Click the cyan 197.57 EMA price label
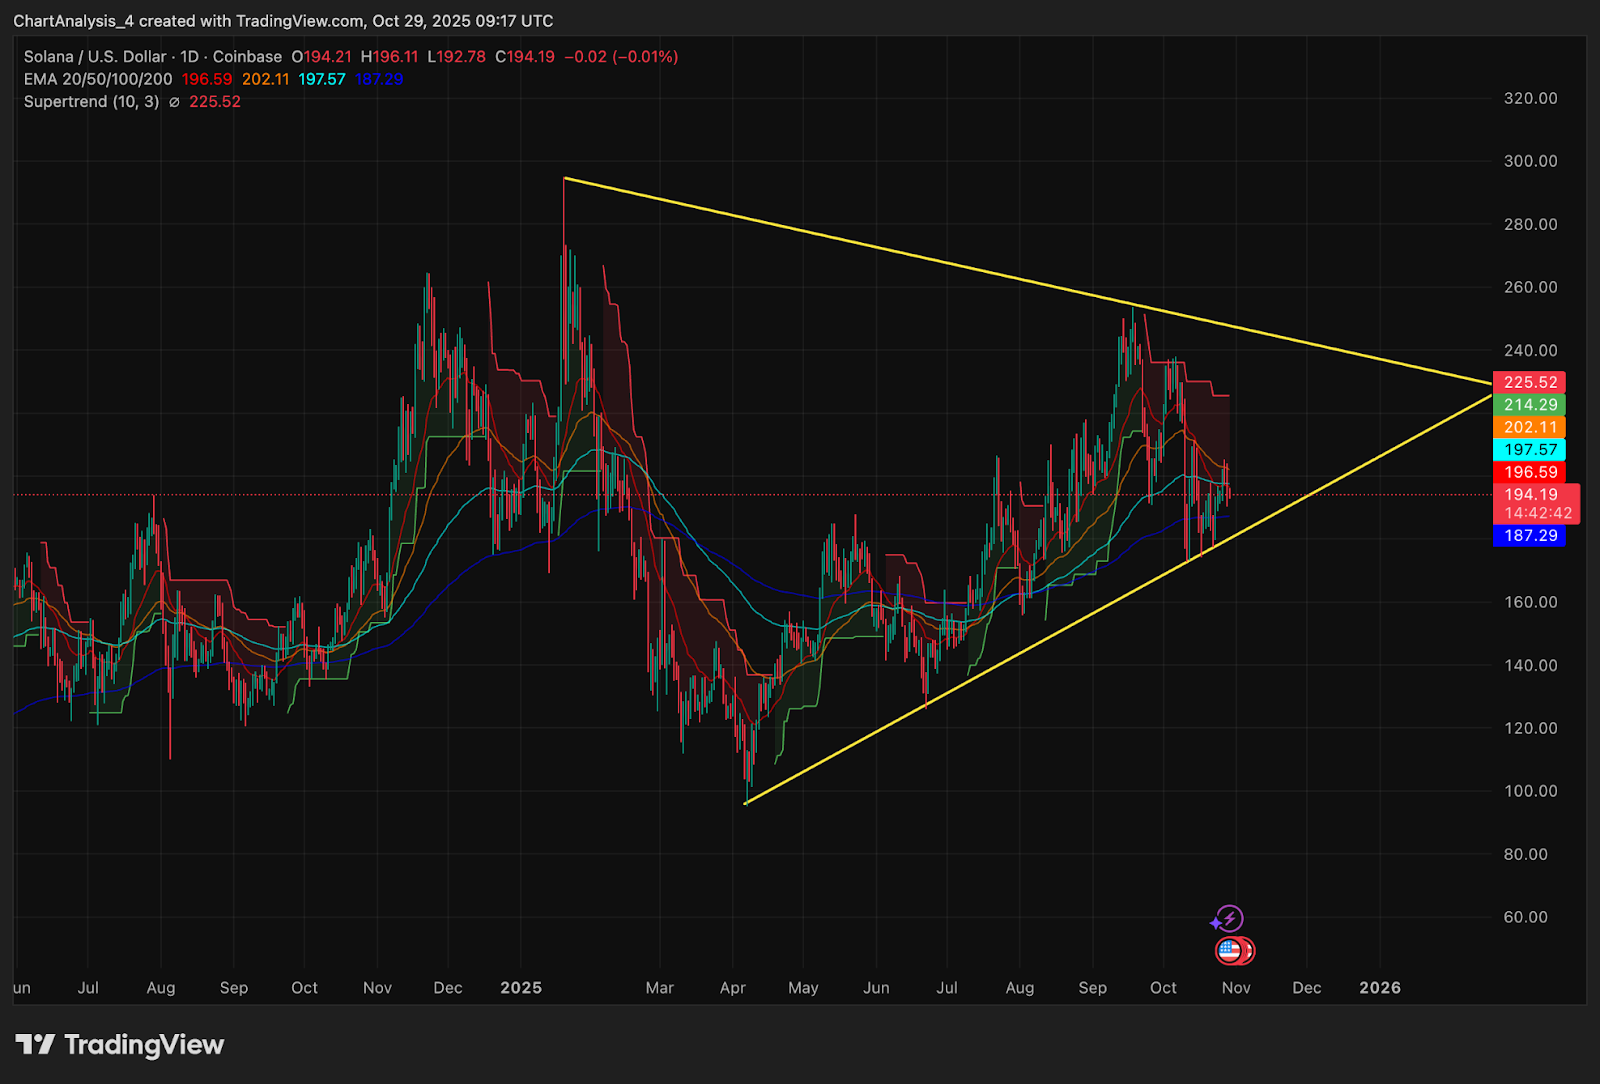The image size is (1600, 1084). pos(1529,450)
